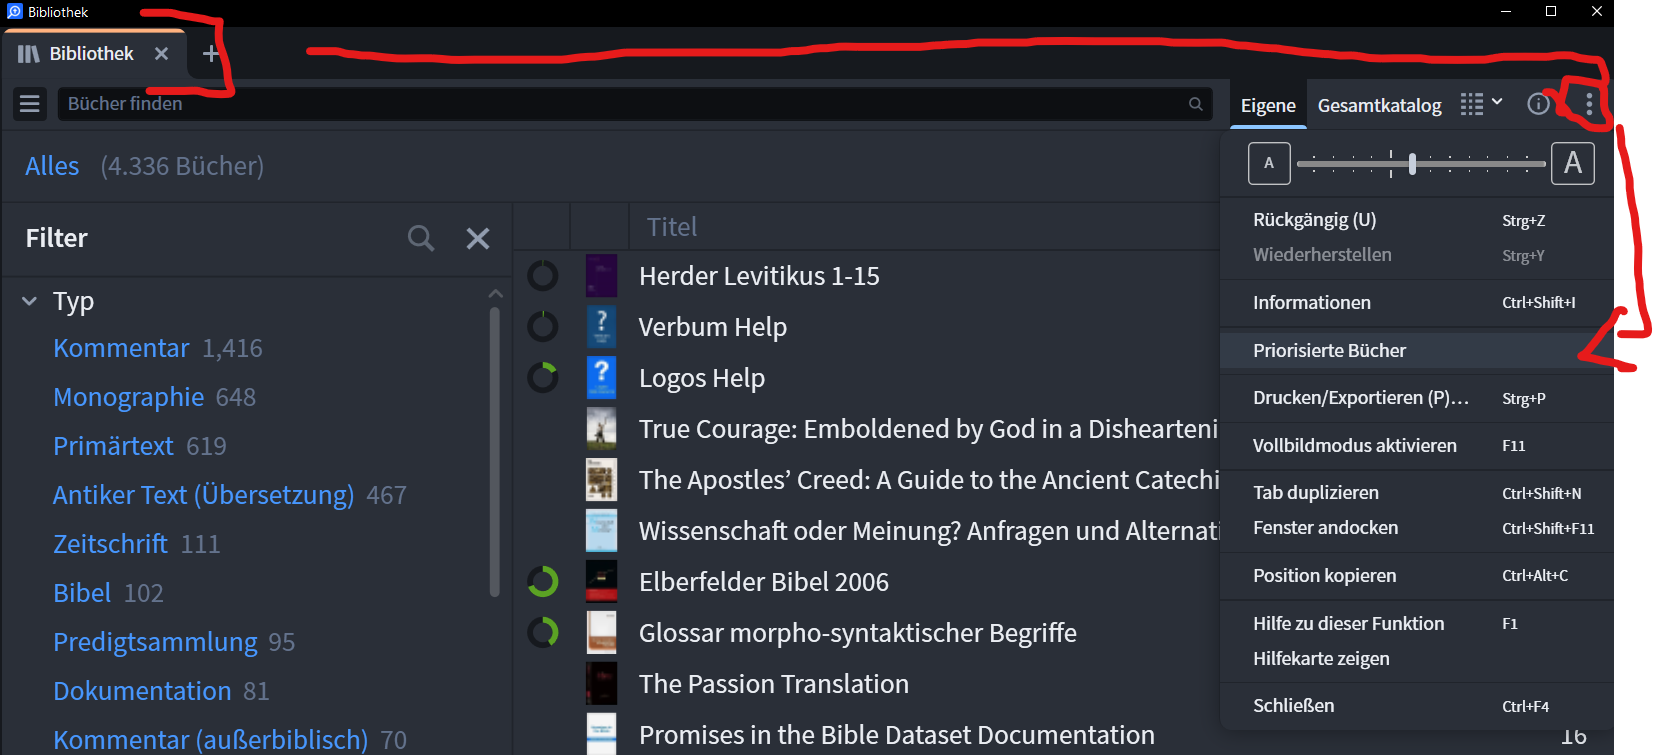Increase text size with large A
This screenshot has height=755, width=1653.
tap(1572, 163)
